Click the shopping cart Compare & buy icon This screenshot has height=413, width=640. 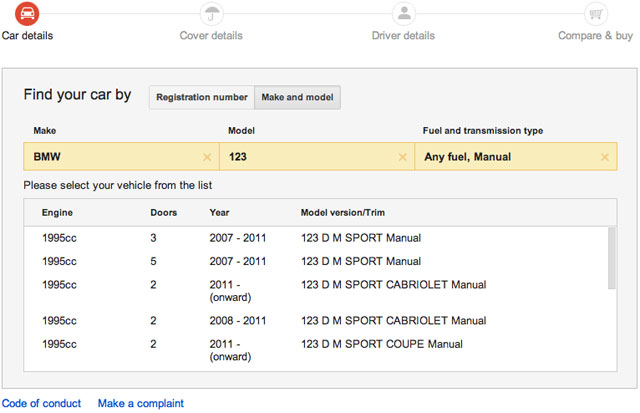[x=596, y=14]
